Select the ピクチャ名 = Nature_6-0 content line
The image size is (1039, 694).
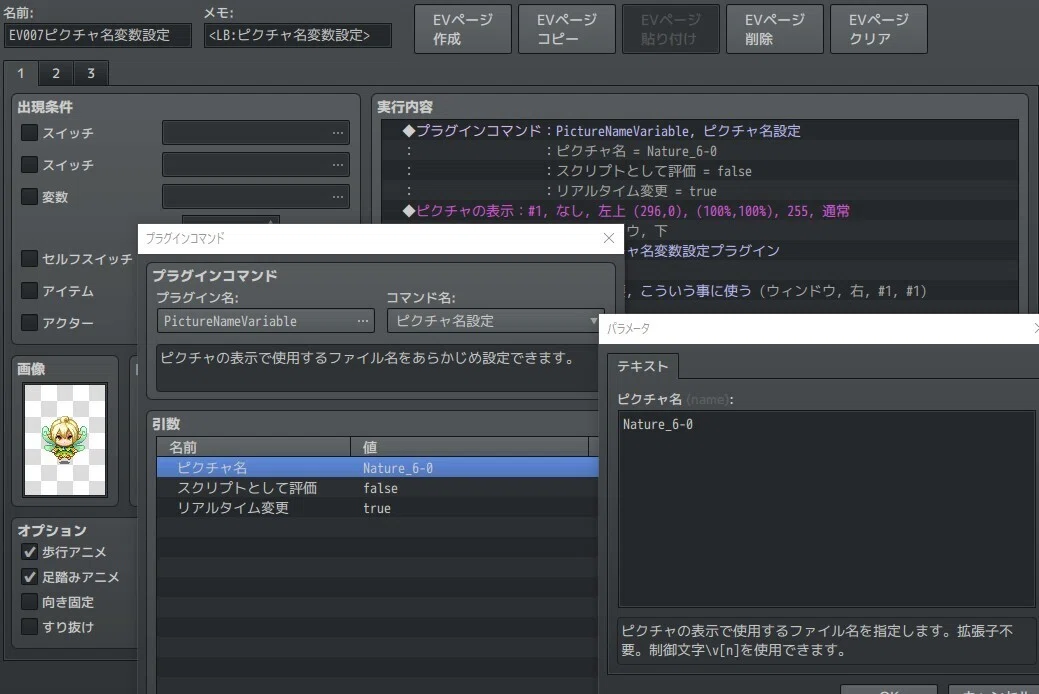(700, 151)
